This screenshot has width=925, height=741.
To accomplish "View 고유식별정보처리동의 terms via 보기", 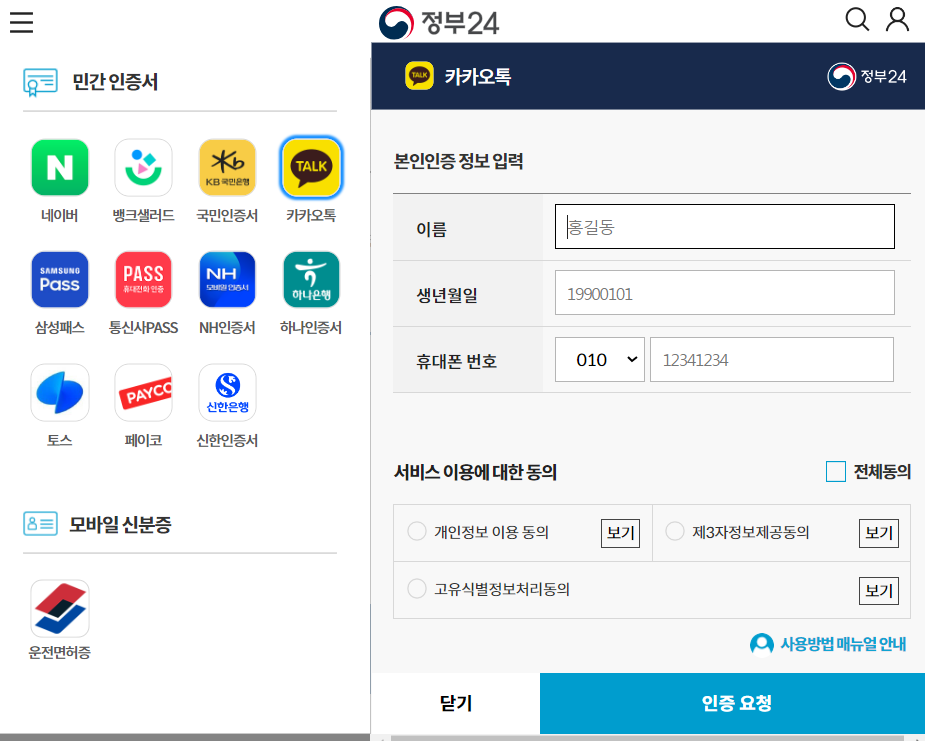I will pos(878,591).
